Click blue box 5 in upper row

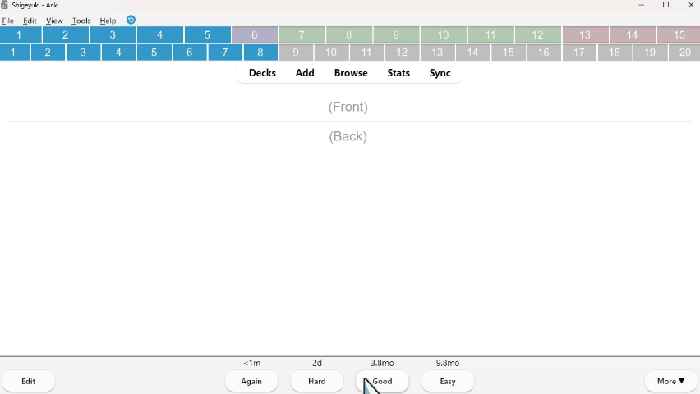[x=208, y=35]
